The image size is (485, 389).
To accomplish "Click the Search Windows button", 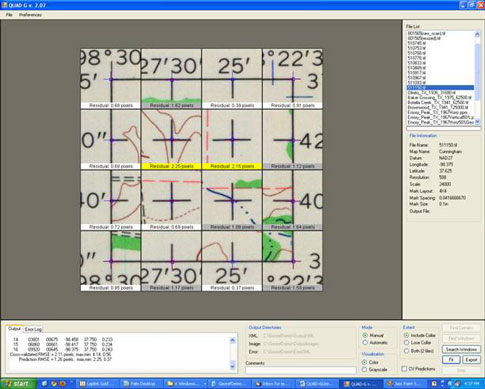I will [x=461, y=349].
